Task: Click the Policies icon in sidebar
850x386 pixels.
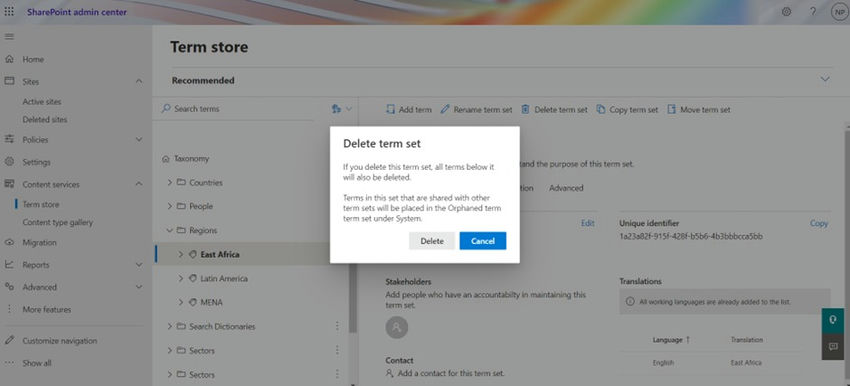Action: 9,139
